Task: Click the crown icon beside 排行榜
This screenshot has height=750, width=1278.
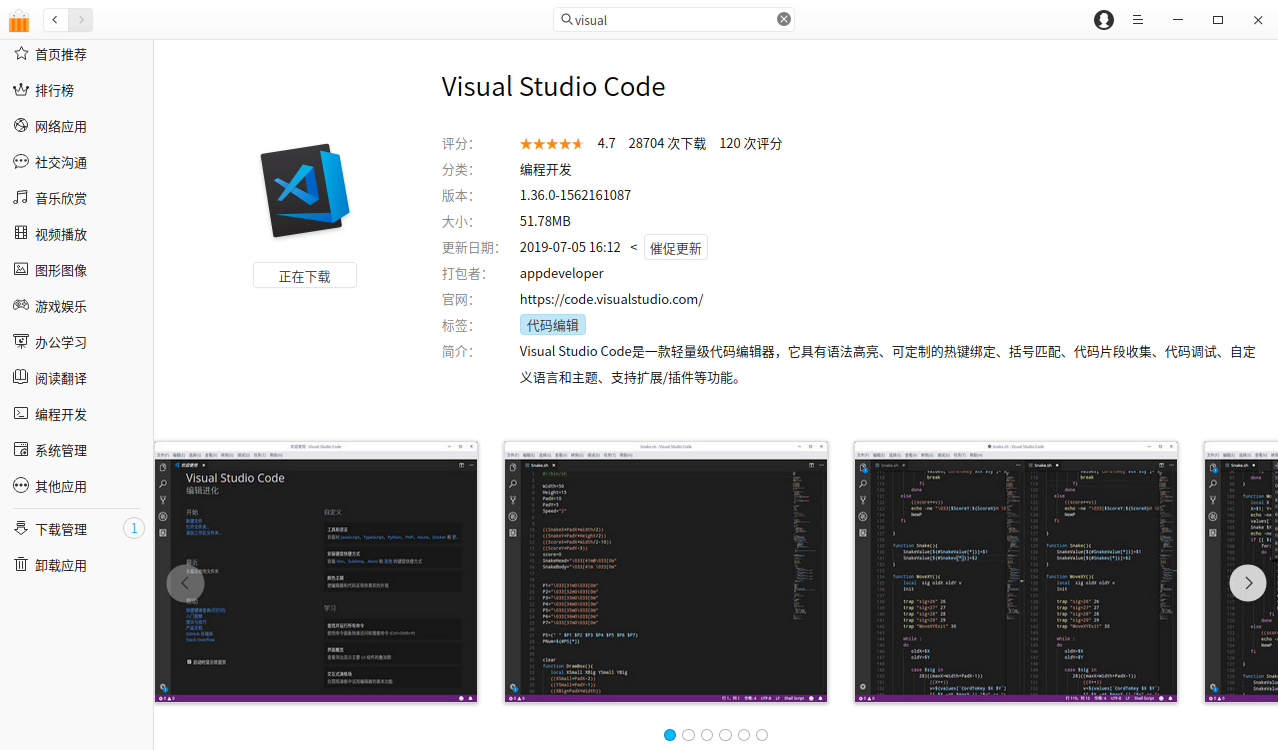Action: [21, 90]
